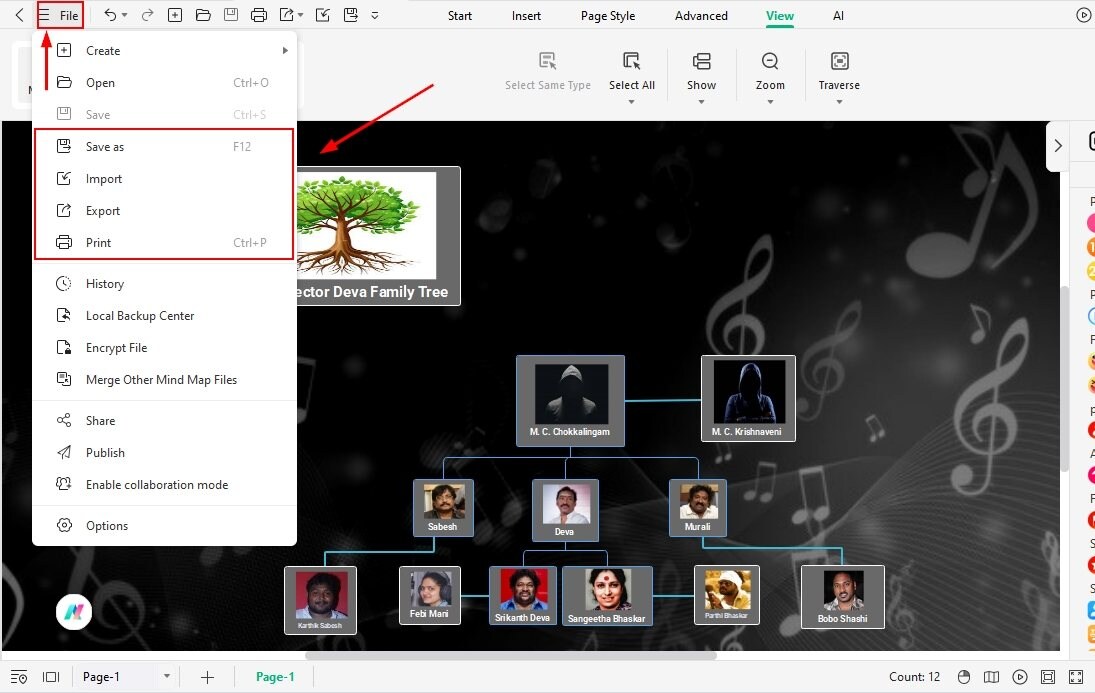Switch to the Insert ribbon tab
The width and height of the screenshot is (1095, 693).
click(526, 15)
